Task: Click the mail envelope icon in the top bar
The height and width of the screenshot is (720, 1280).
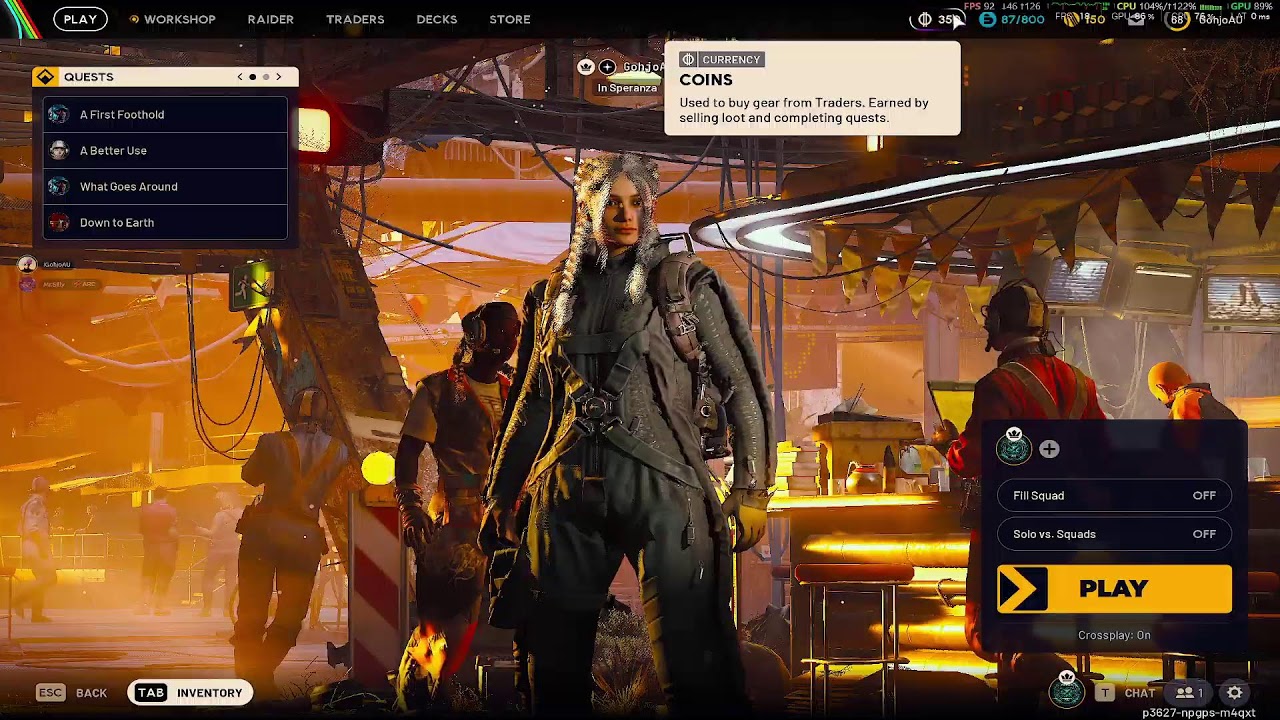Action: [1137, 19]
